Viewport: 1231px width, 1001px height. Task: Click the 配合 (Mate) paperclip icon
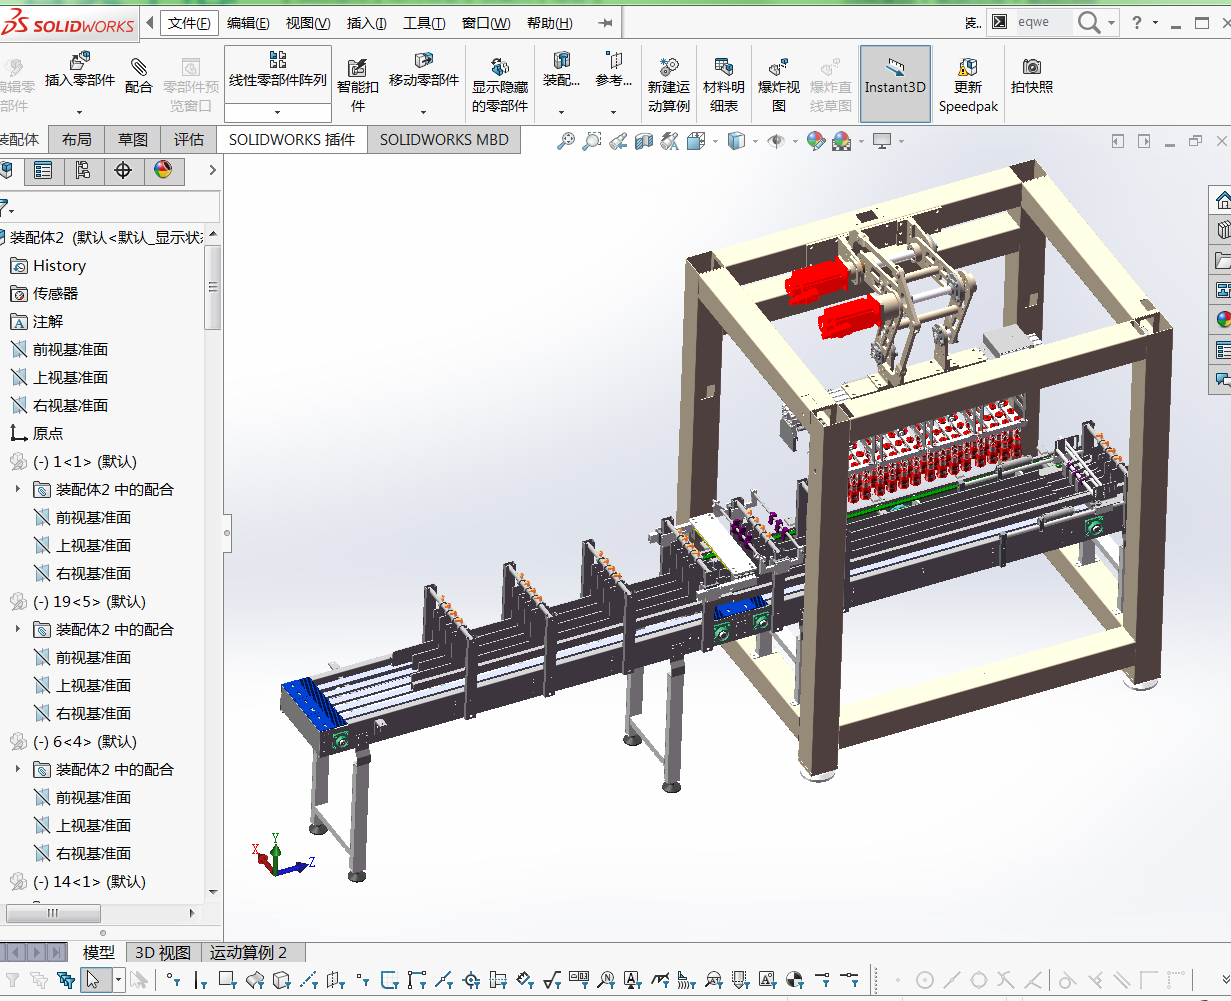pos(138,67)
